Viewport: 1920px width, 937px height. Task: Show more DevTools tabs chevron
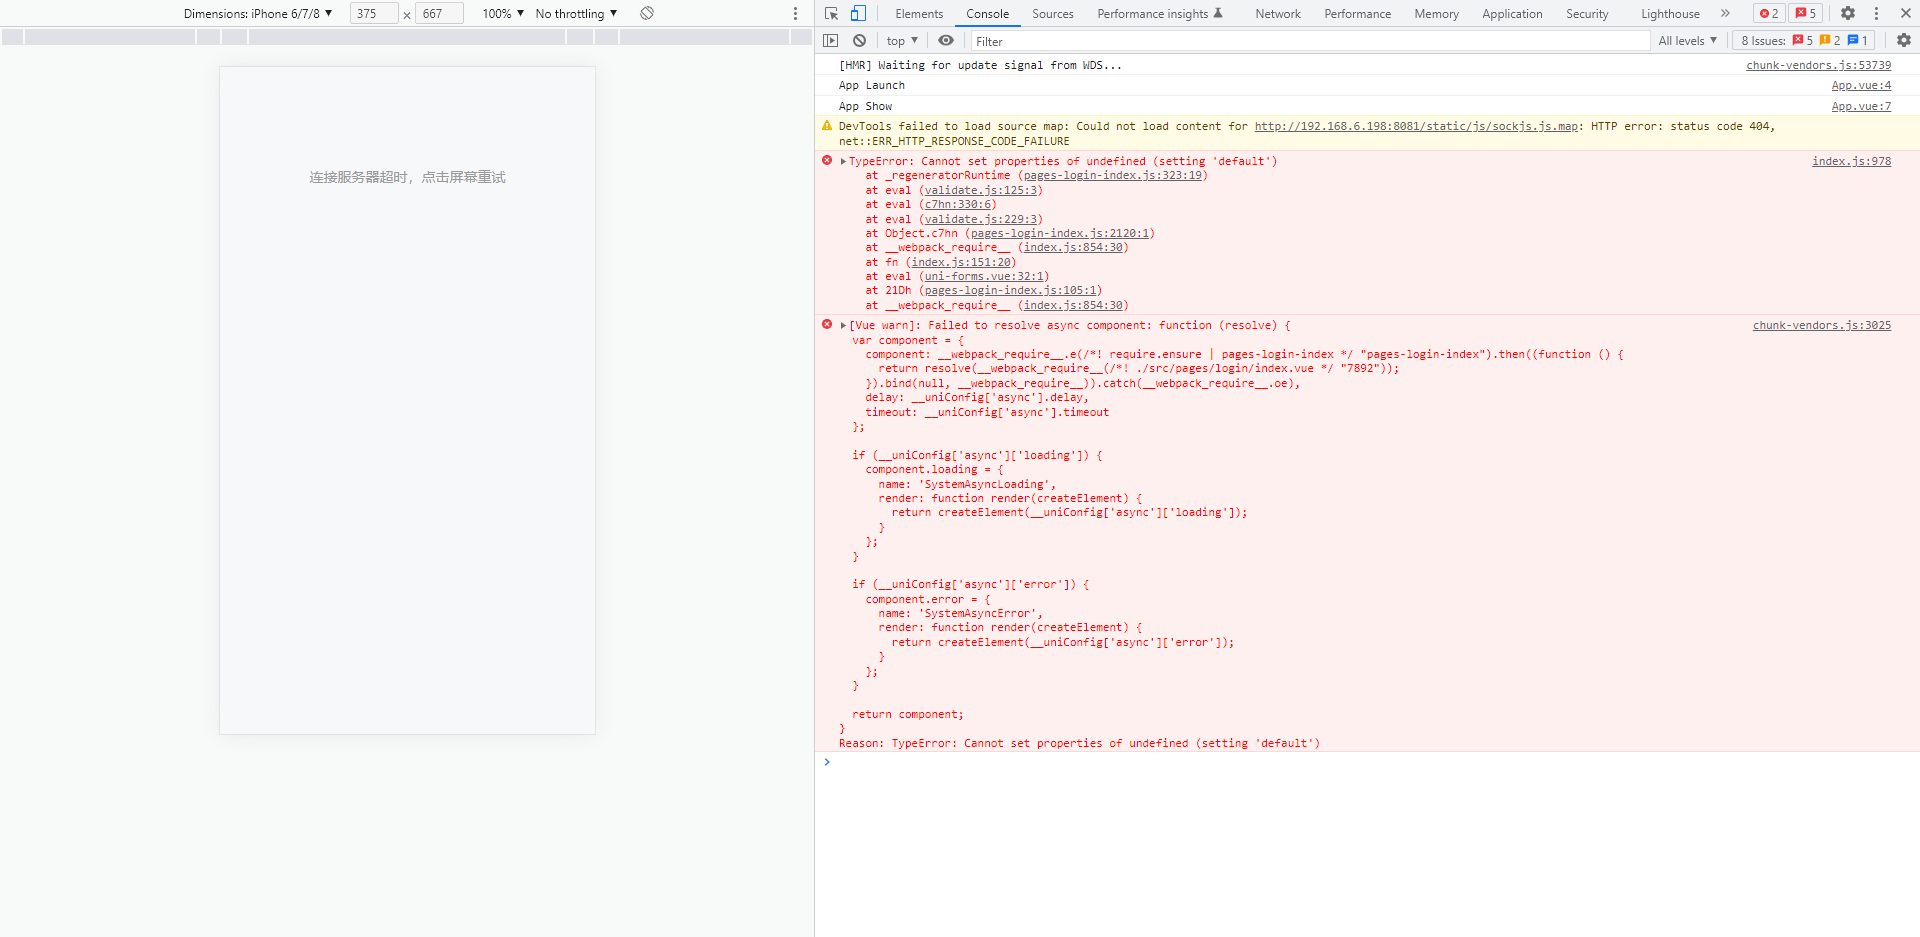(x=1724, y=13)
